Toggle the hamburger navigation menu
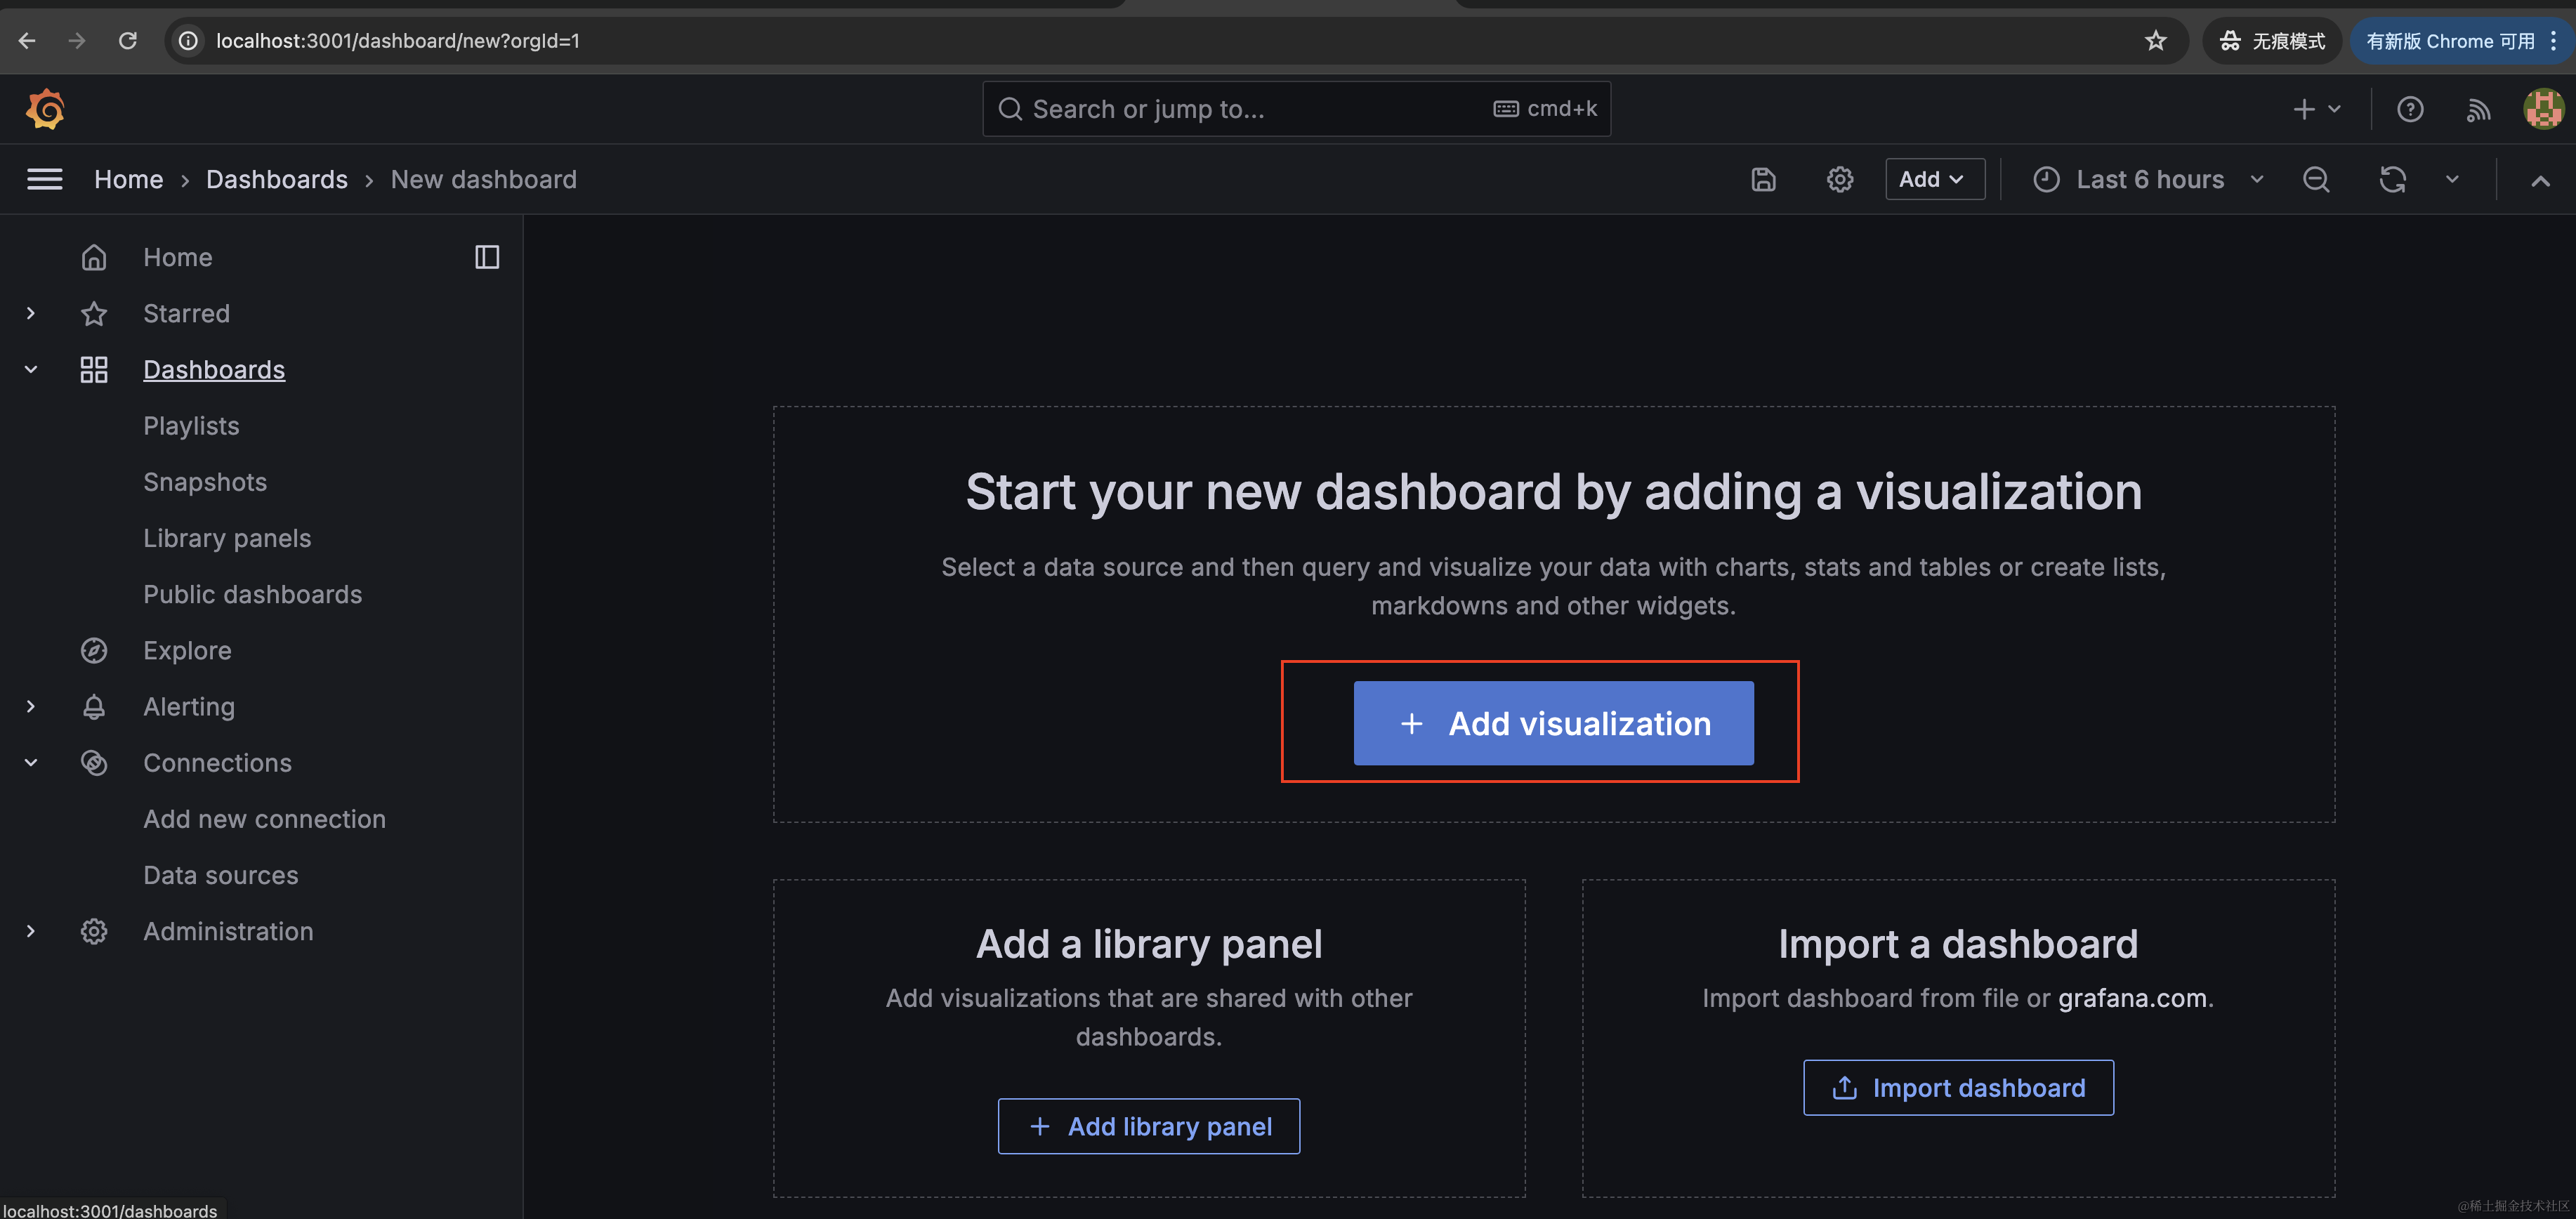 click(44, 180)
